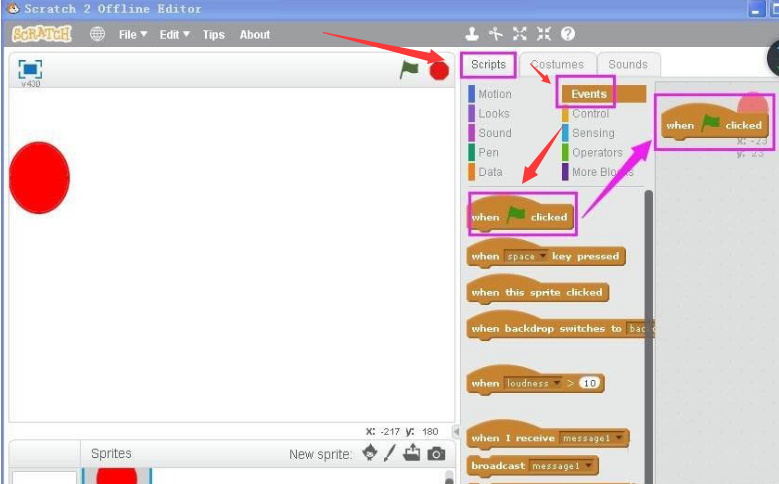Select the Delete scissors tool
Image resolution: width=779 pixels, height=484 pixels.
pyautogui.click(x=495, y=34)
